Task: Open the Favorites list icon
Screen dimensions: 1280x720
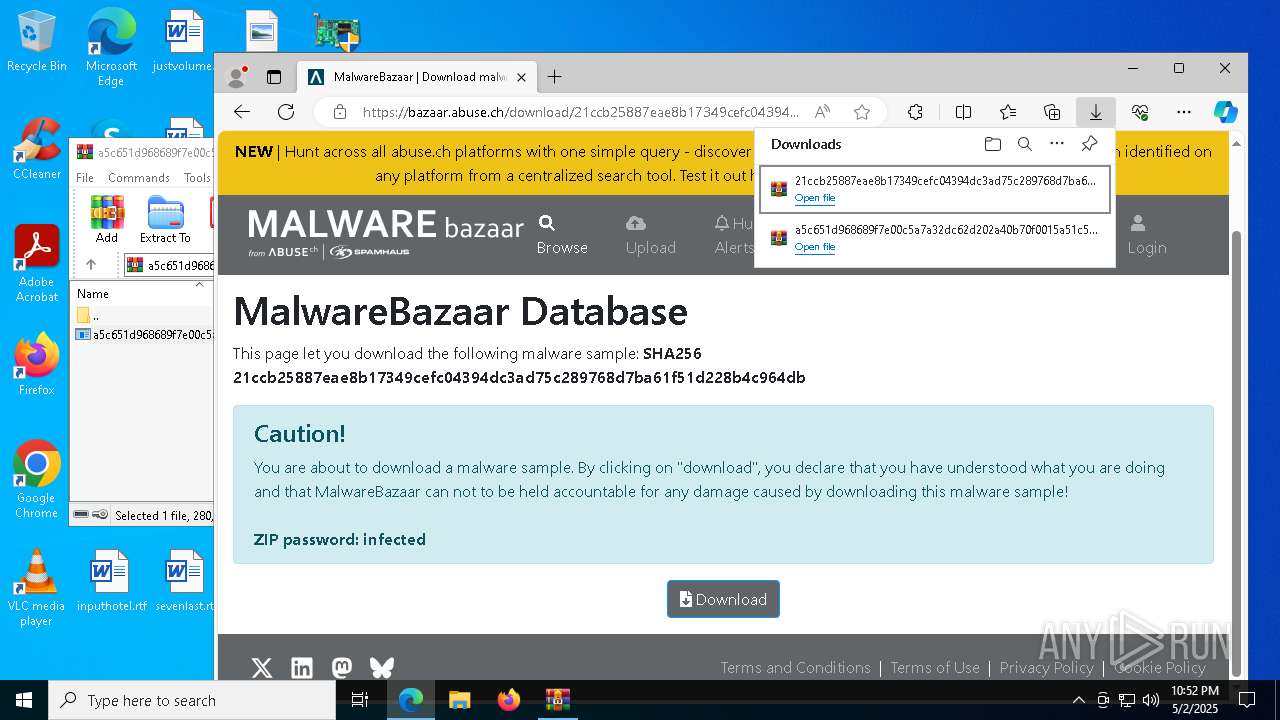Action: [1008, 112]
